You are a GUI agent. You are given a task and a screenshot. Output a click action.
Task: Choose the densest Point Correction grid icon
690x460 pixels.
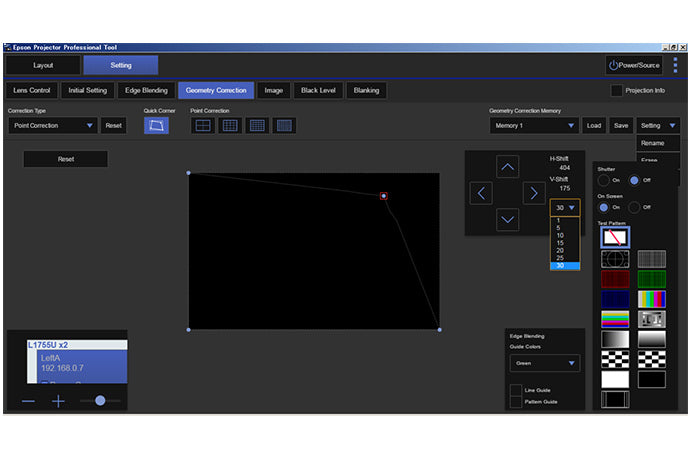(284, 125)
